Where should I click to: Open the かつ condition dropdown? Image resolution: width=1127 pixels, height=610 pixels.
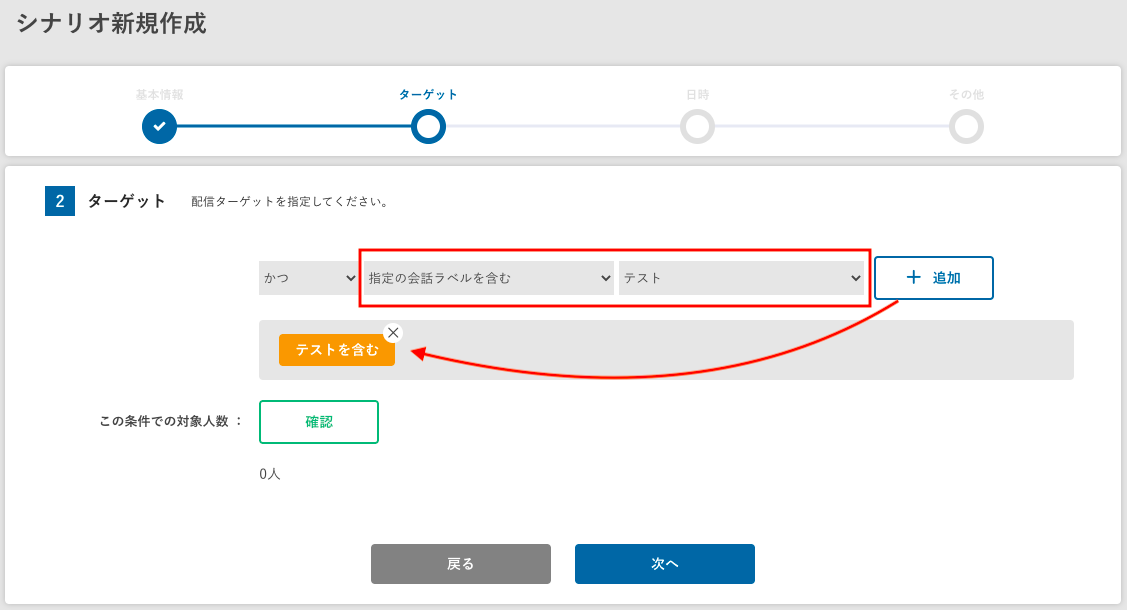(308, 278)
